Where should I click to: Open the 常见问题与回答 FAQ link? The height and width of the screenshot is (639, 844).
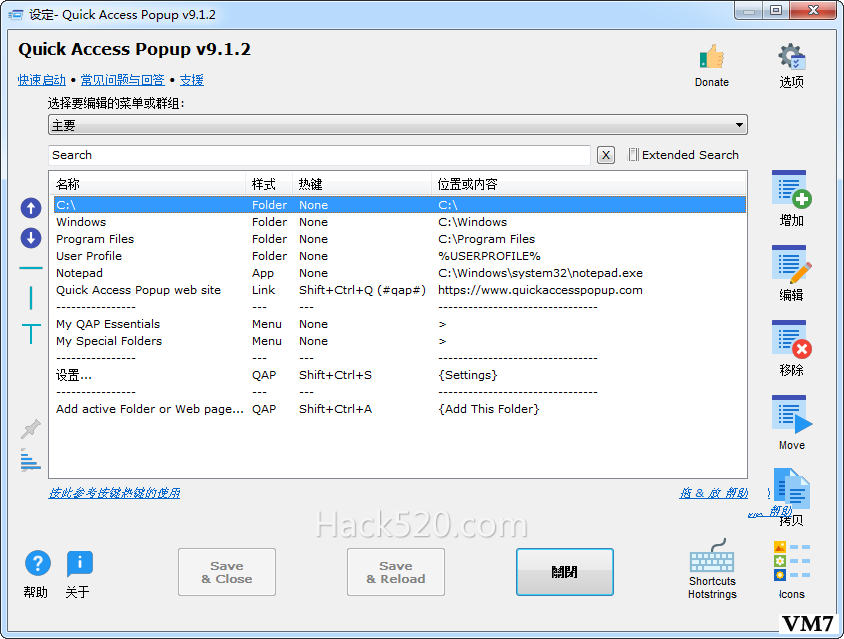pos(122,80)
